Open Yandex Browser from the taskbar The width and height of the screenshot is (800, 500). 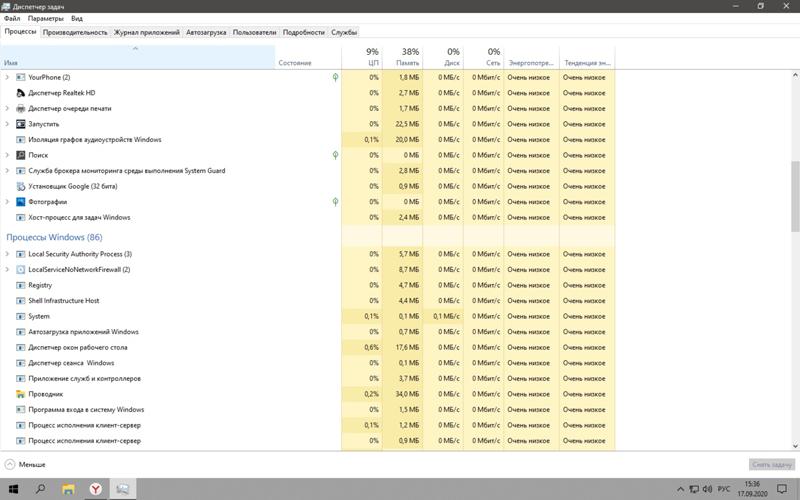click(95, 489)
